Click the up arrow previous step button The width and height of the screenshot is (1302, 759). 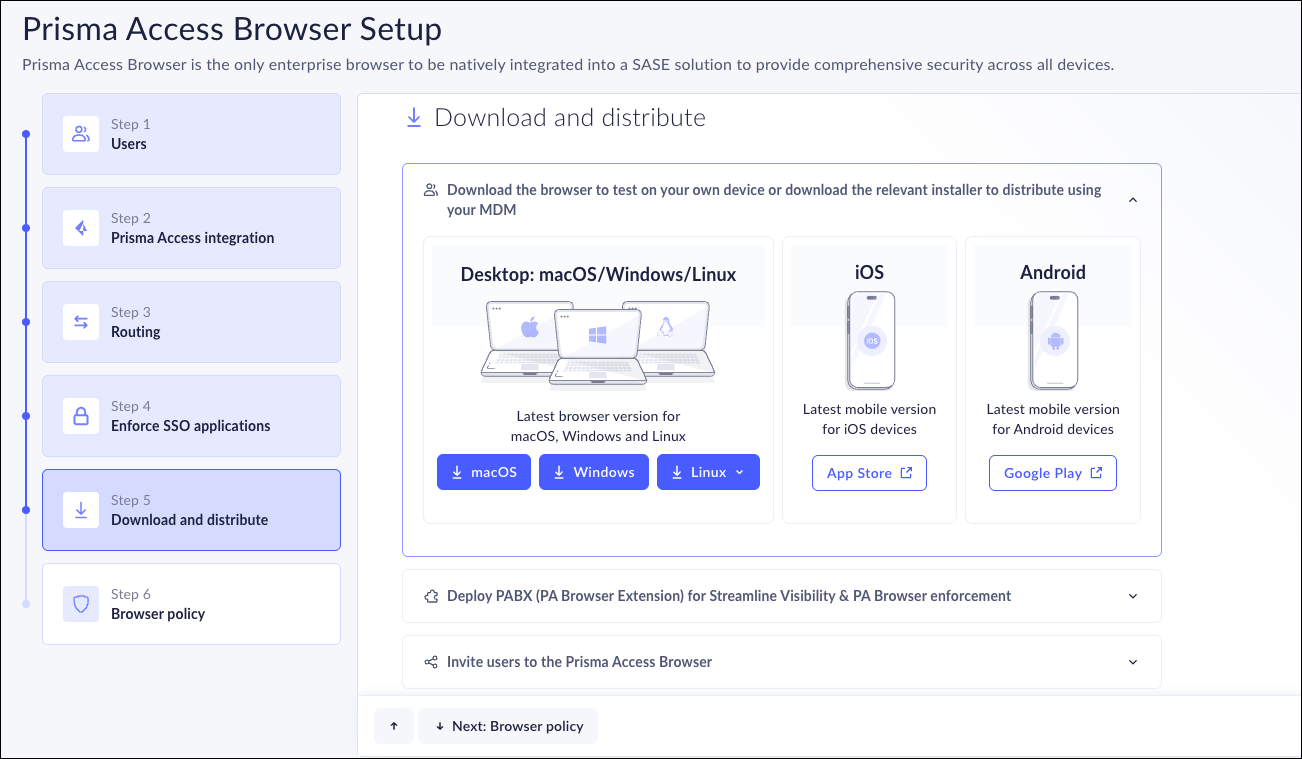pos(394,726)
